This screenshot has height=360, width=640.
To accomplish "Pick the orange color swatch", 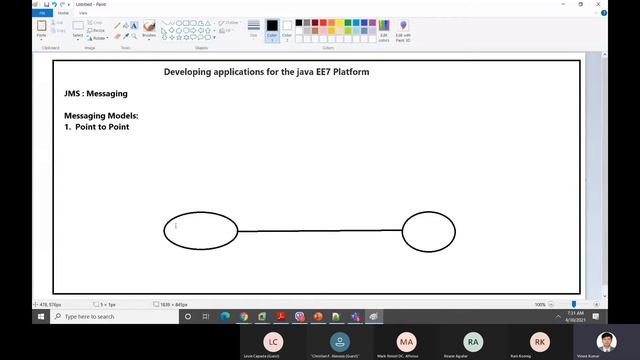I will 331,23.
